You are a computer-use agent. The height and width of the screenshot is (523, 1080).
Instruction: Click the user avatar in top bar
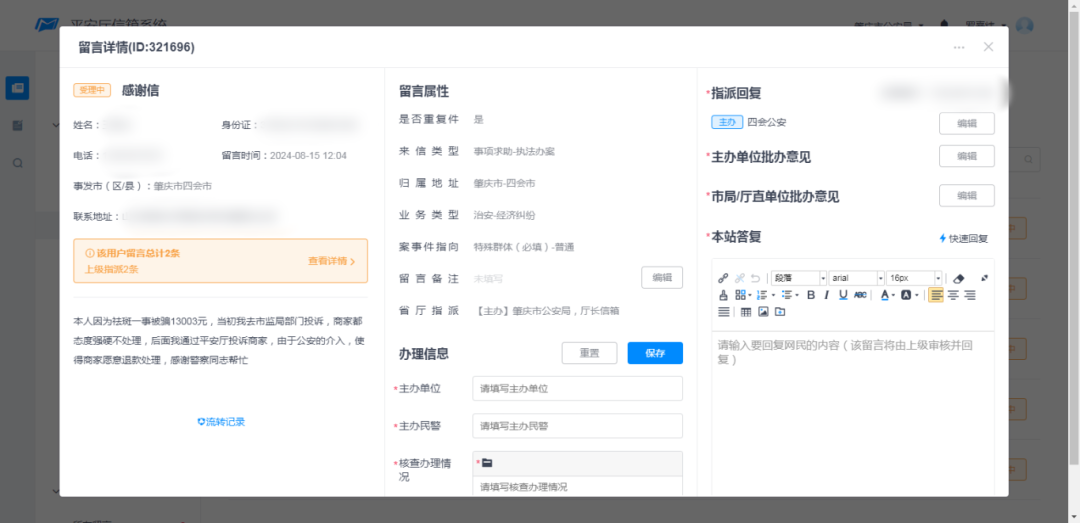[1025, 25]
